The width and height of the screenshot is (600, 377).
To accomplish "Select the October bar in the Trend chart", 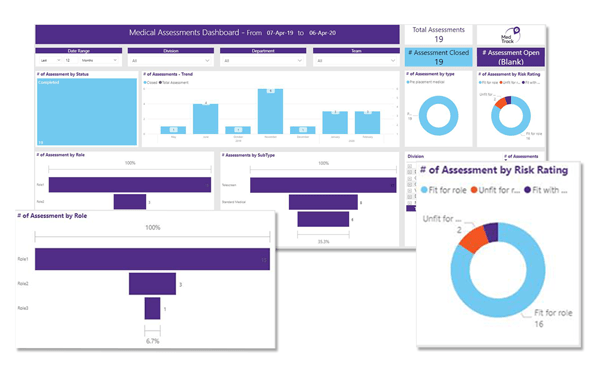I will [x=238, y=130].
